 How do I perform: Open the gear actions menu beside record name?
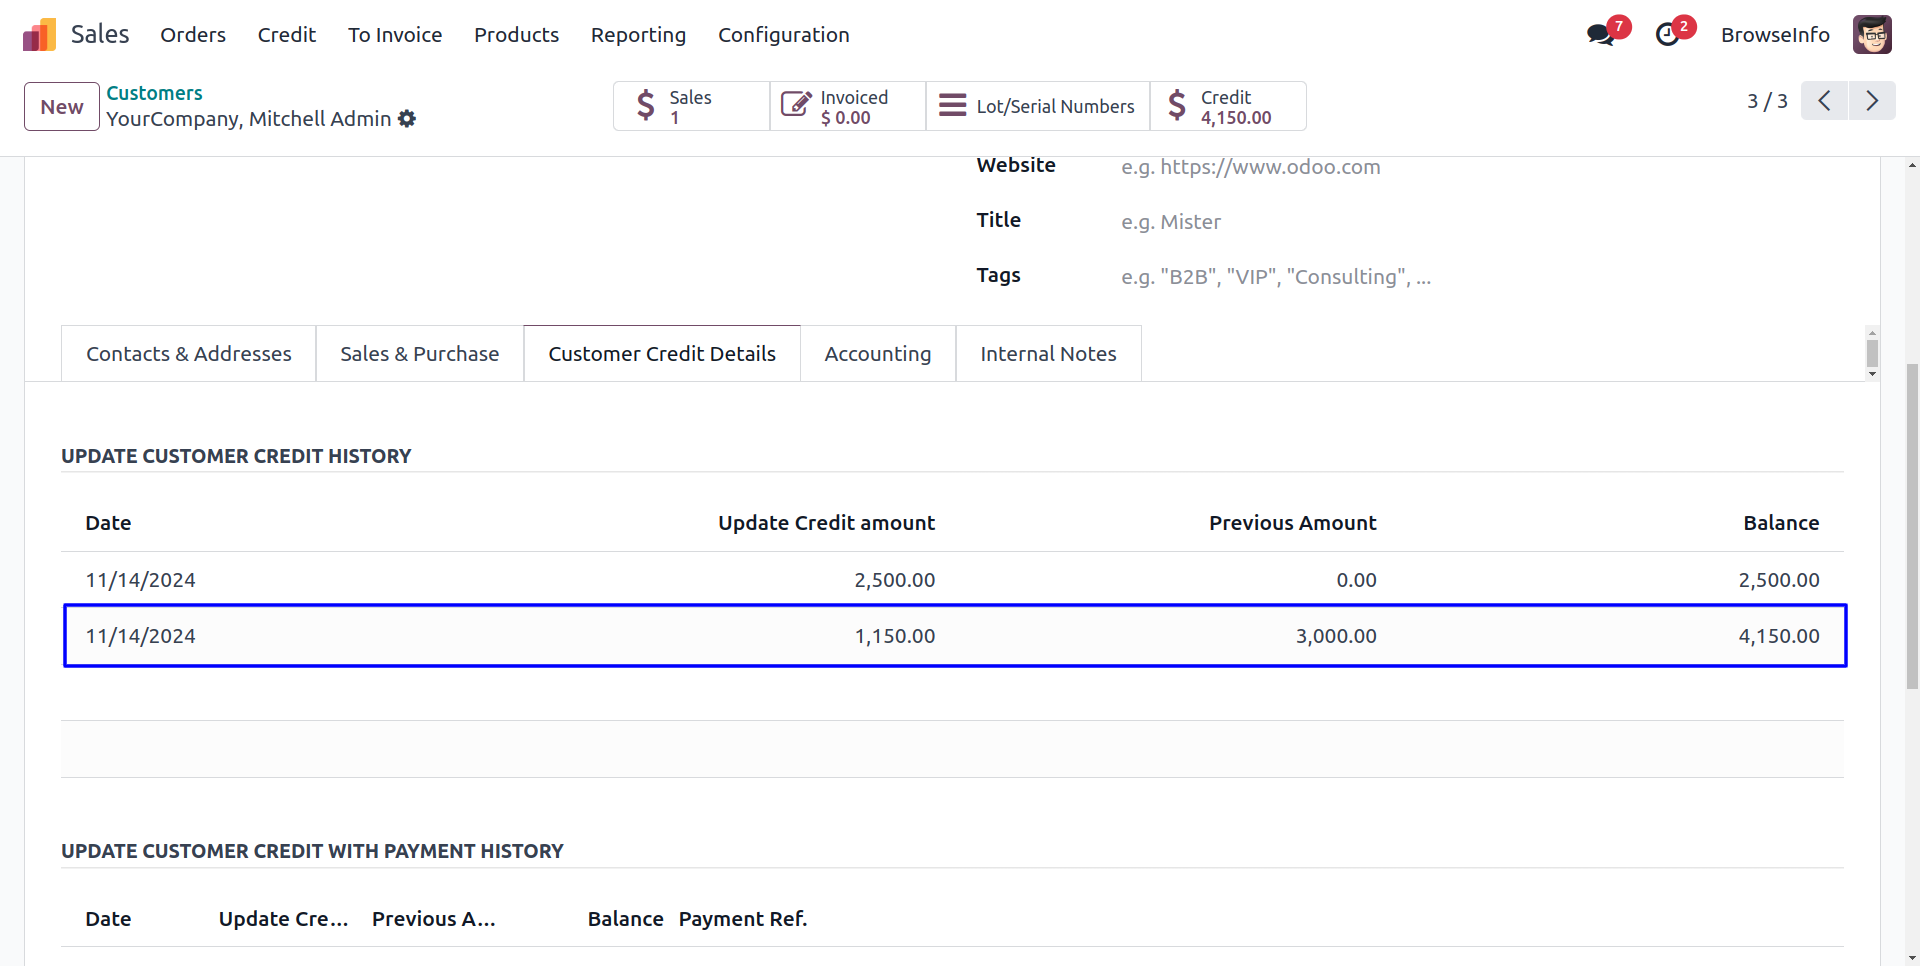pos(407,119)
